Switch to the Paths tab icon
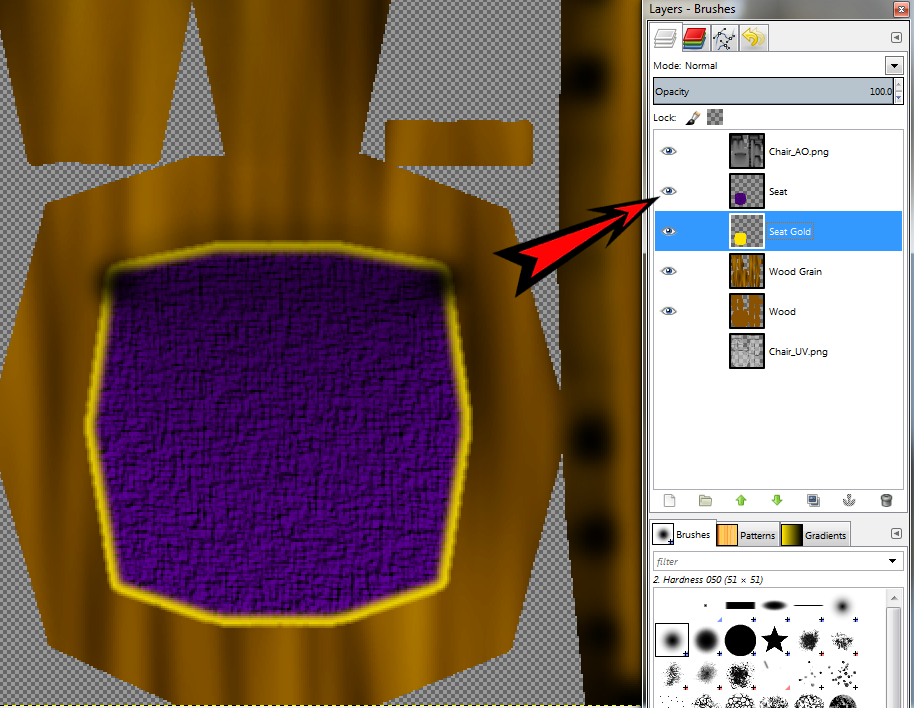 pos(723,38)
